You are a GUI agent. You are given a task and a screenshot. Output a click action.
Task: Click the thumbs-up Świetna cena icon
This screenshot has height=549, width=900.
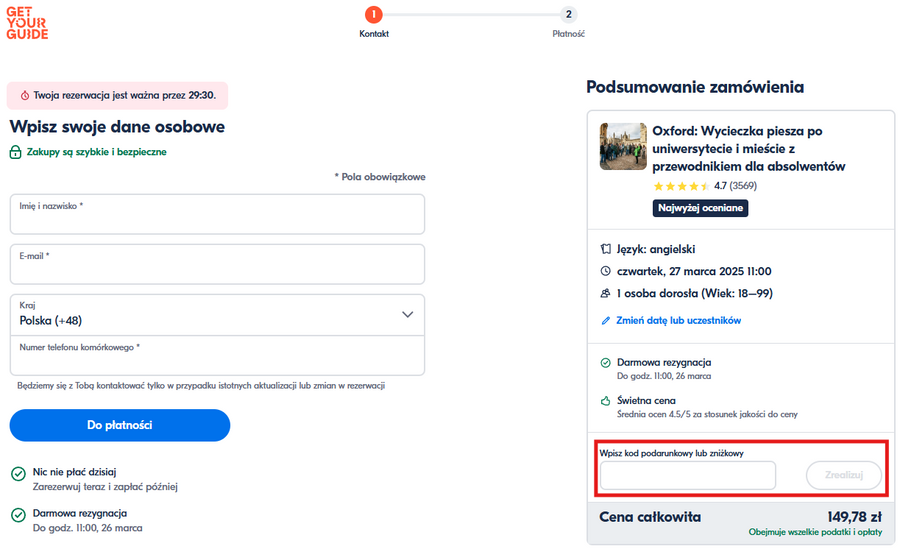tap(604, 401)
